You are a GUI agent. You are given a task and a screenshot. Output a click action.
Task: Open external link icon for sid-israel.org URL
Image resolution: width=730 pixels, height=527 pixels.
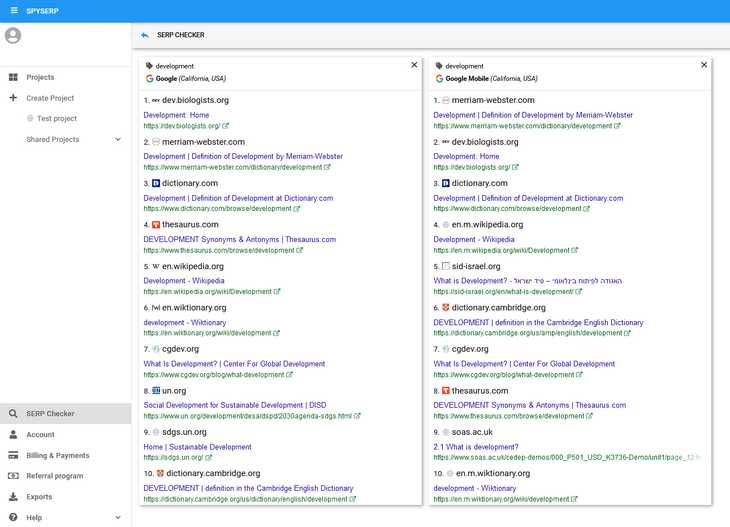tap(579, 291)
